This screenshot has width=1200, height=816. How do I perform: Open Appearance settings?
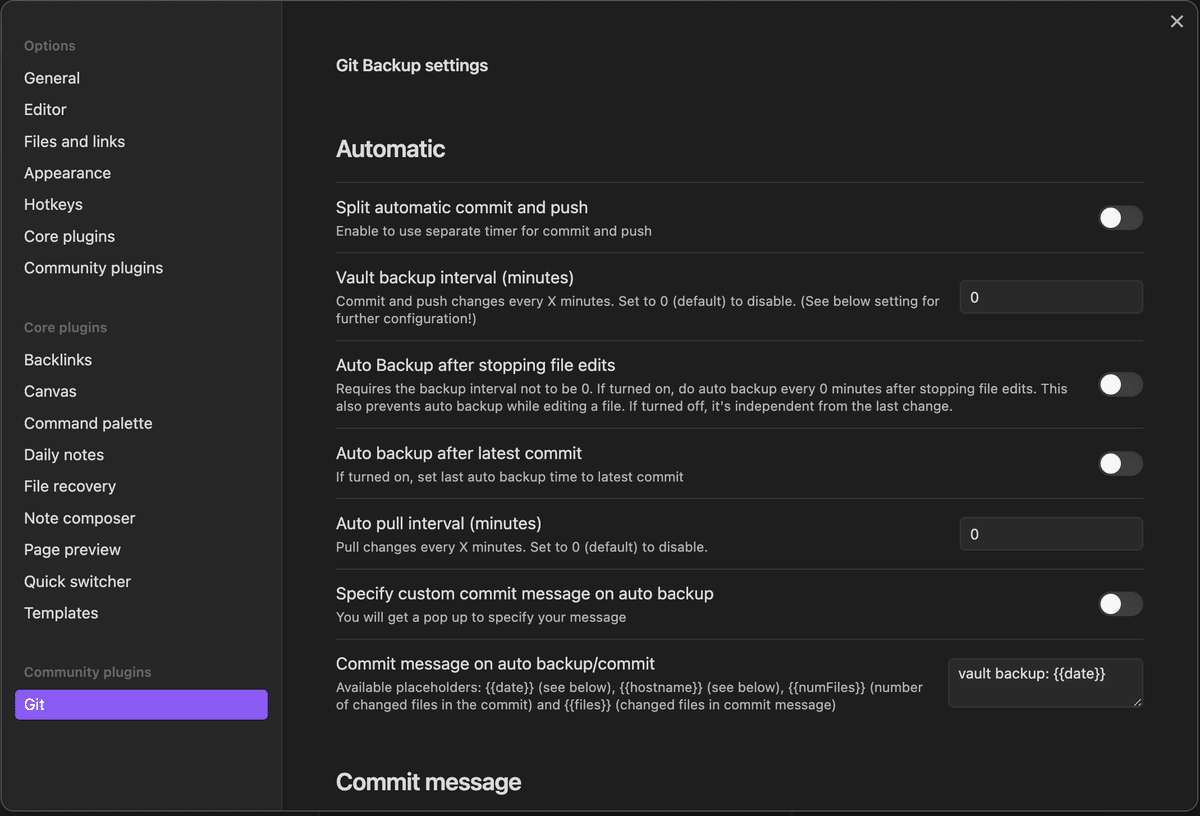pos(67,173)
